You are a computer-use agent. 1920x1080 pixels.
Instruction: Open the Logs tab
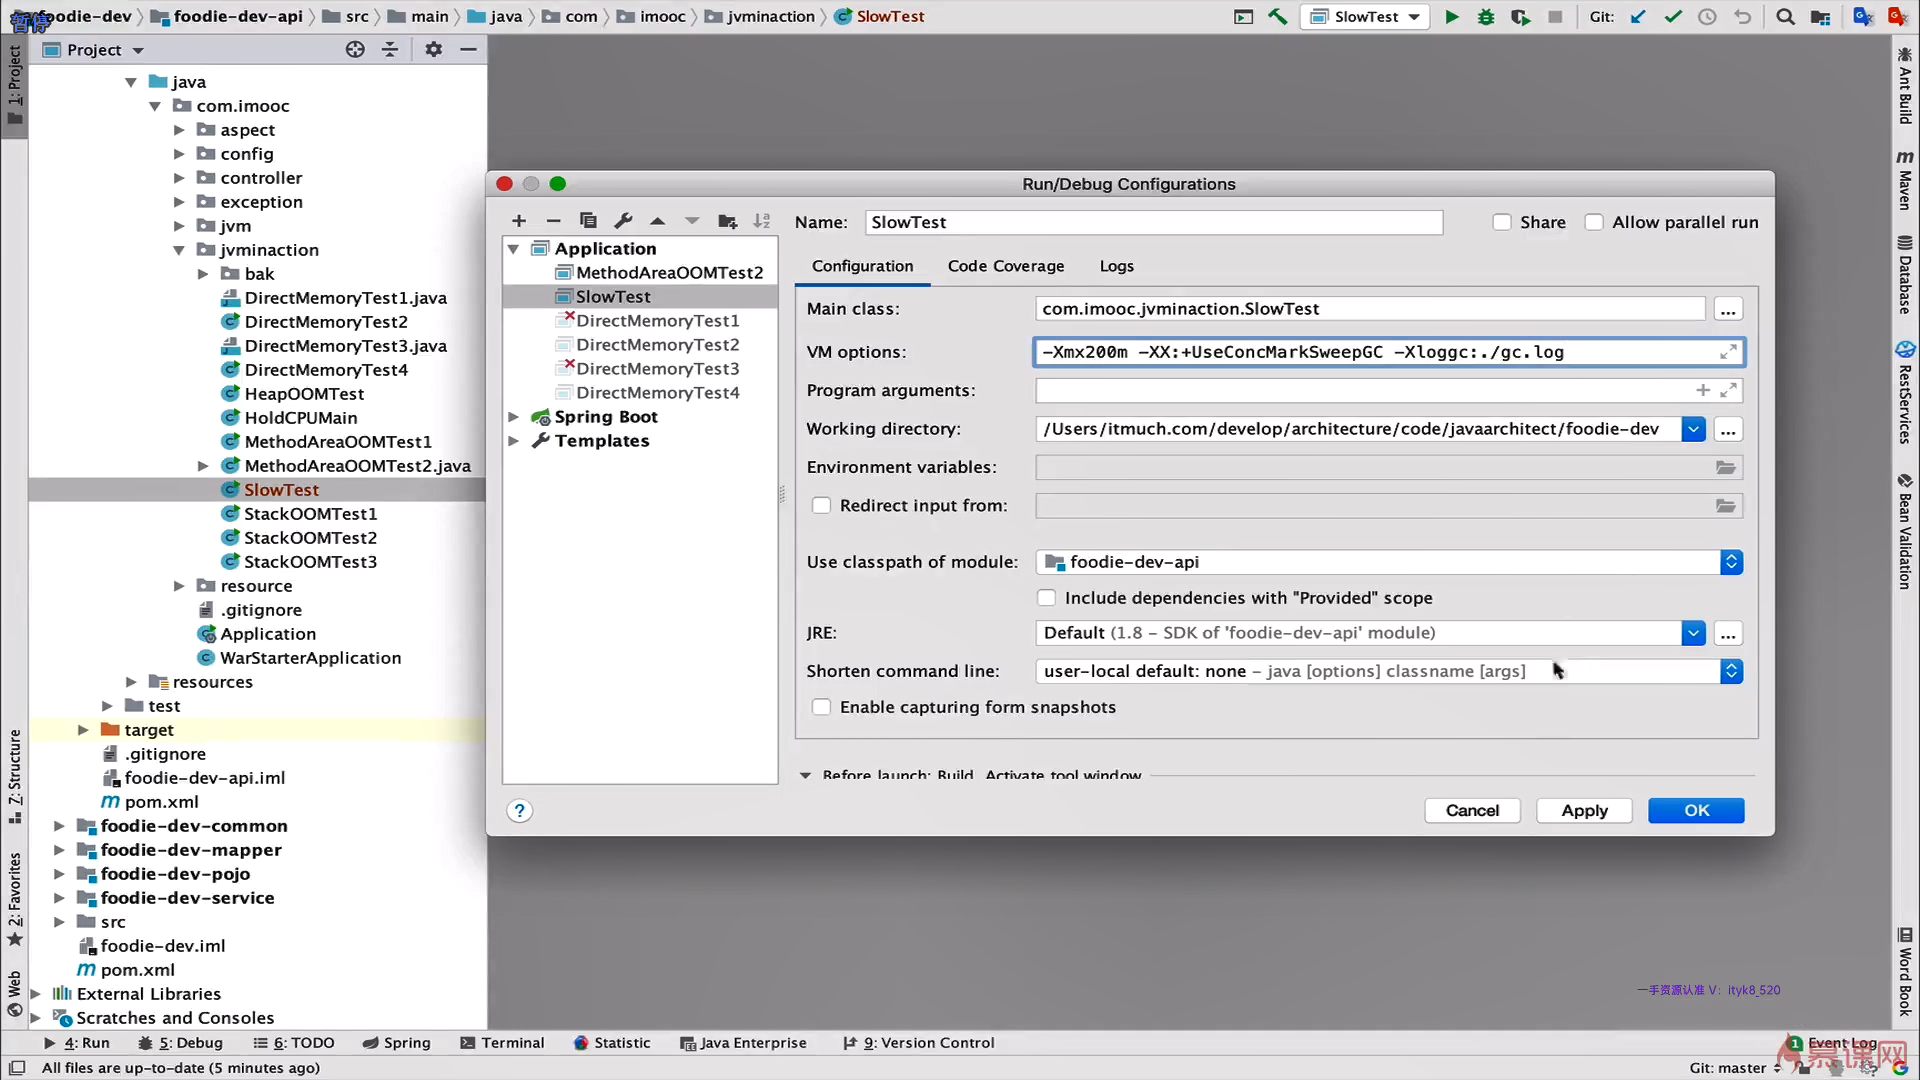coord(1116,266)
